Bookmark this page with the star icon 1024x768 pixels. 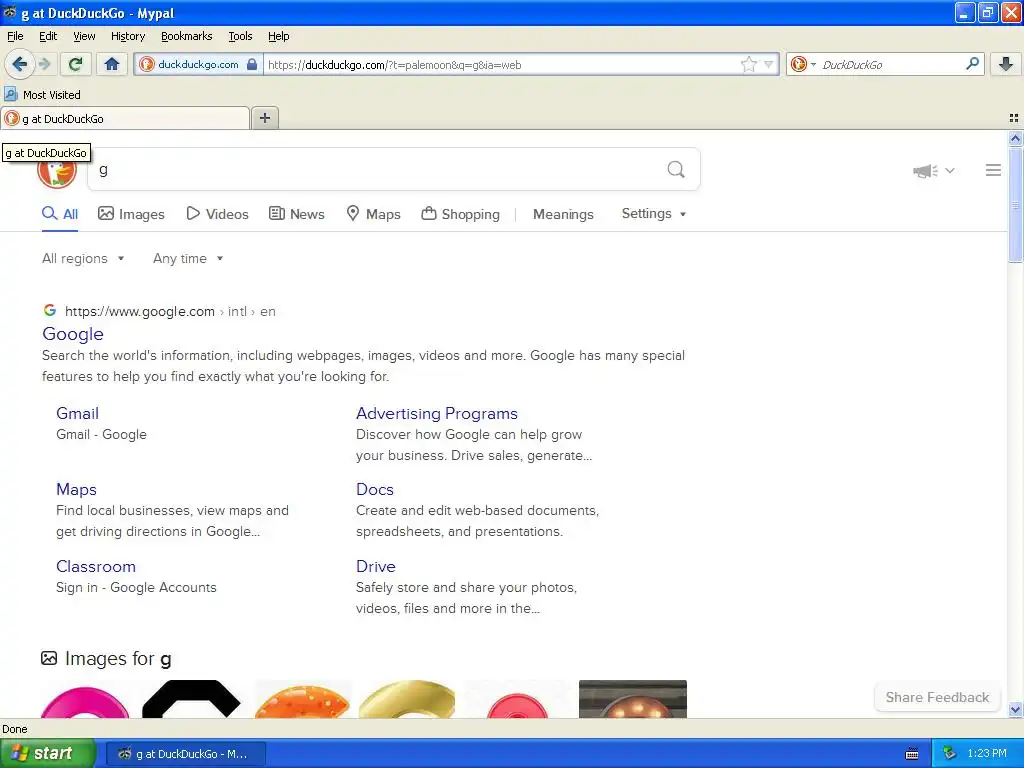point(748,64)
